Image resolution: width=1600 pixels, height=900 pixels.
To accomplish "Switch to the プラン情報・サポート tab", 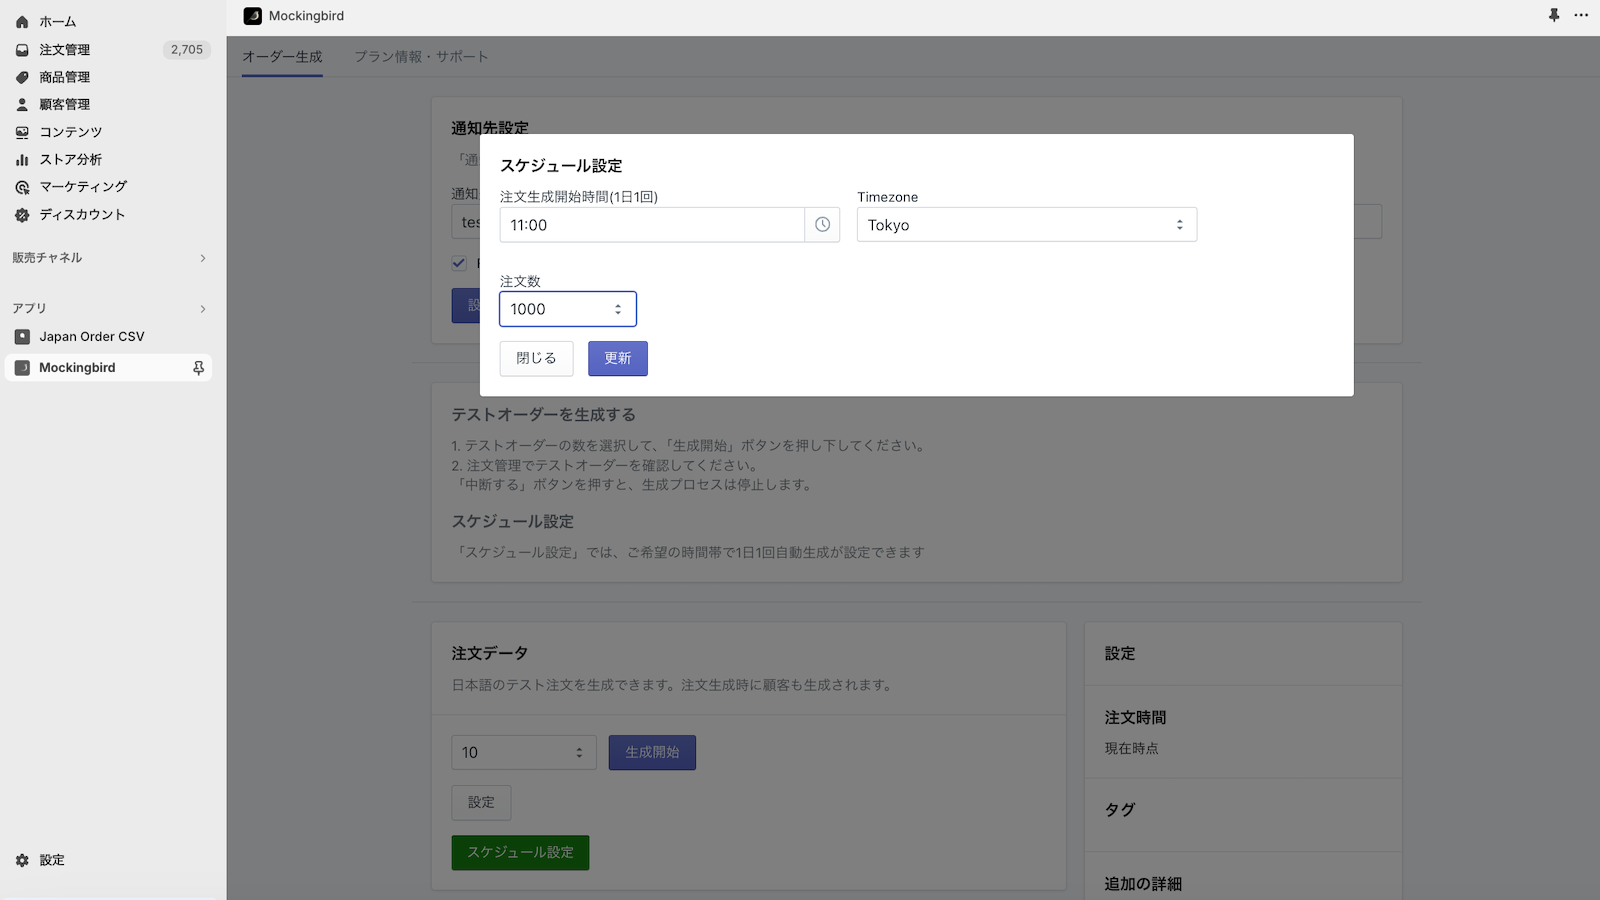I will [421, 57].
